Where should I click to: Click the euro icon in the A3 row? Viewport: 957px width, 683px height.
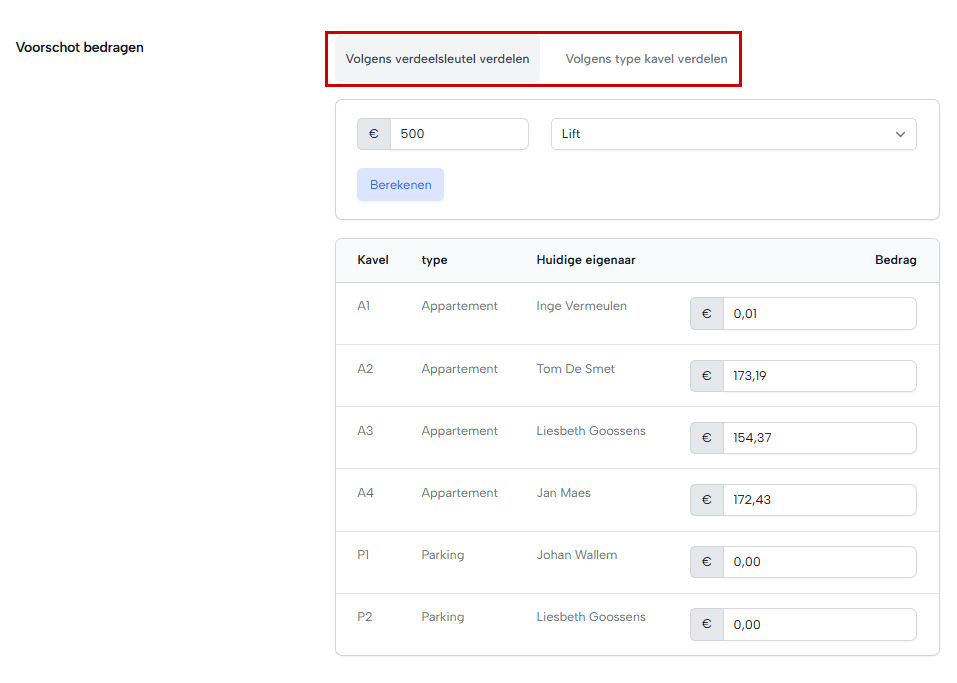click(707, 438)
